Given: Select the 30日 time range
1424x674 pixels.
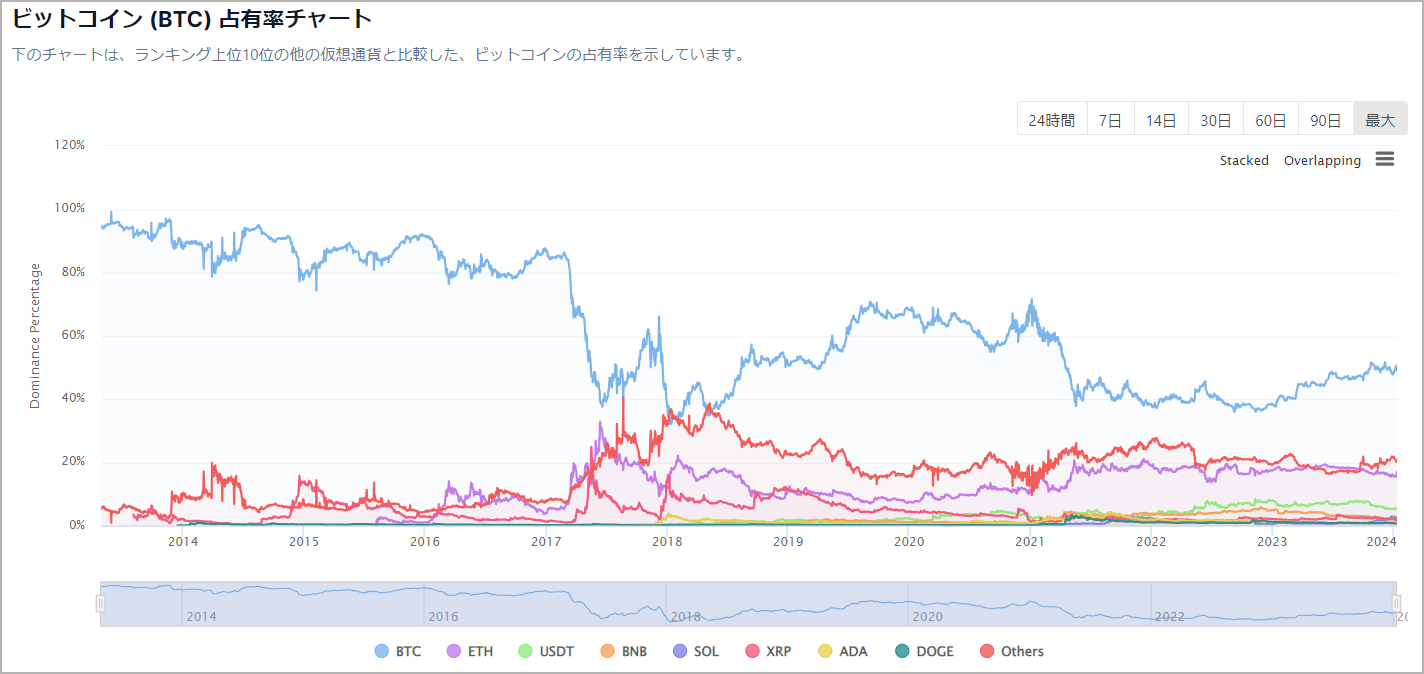Looking at the screenshot, I should click(1215, 118).
